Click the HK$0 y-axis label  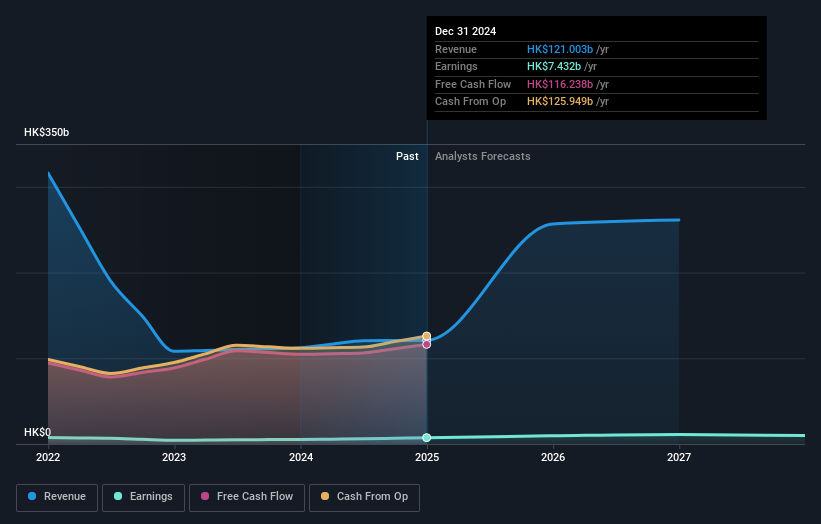(37, 432)
